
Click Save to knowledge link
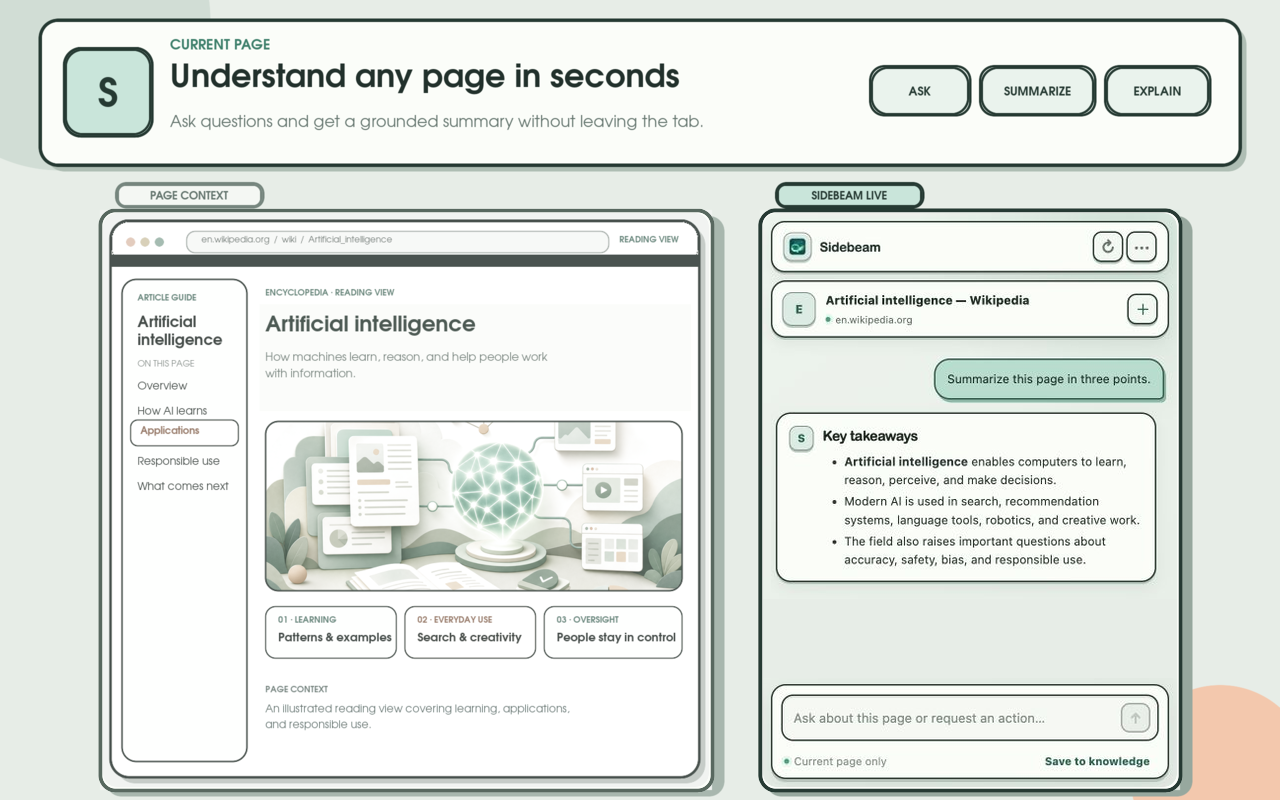1097,761
